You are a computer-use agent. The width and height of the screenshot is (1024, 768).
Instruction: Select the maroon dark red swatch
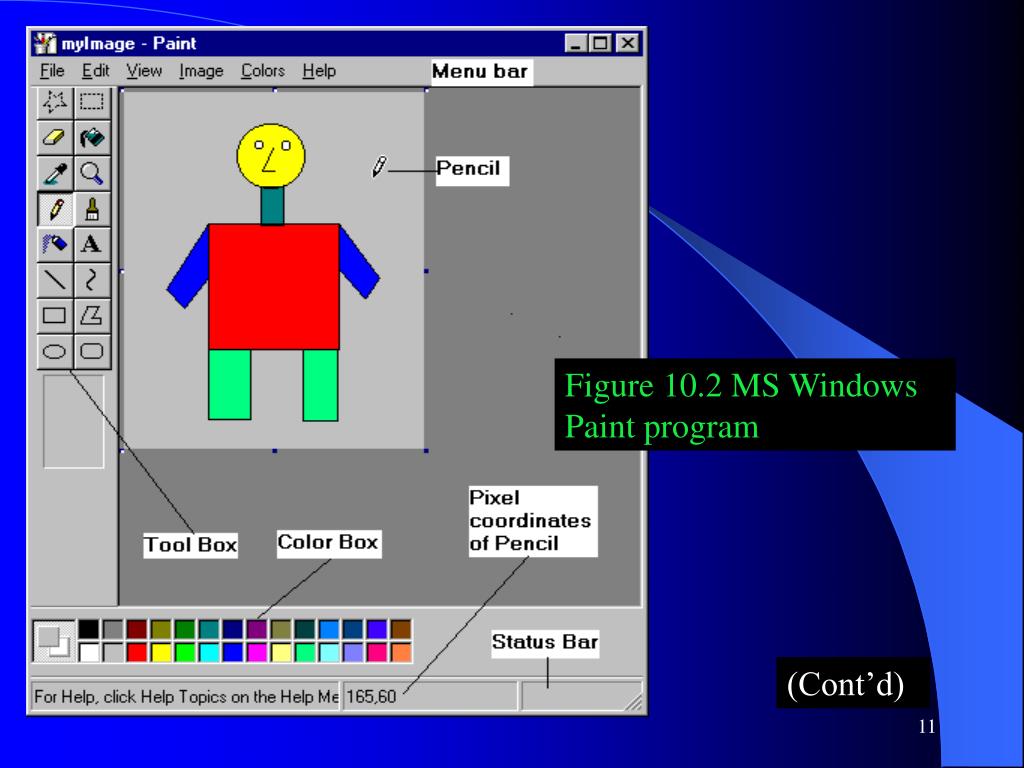(137, 630)
